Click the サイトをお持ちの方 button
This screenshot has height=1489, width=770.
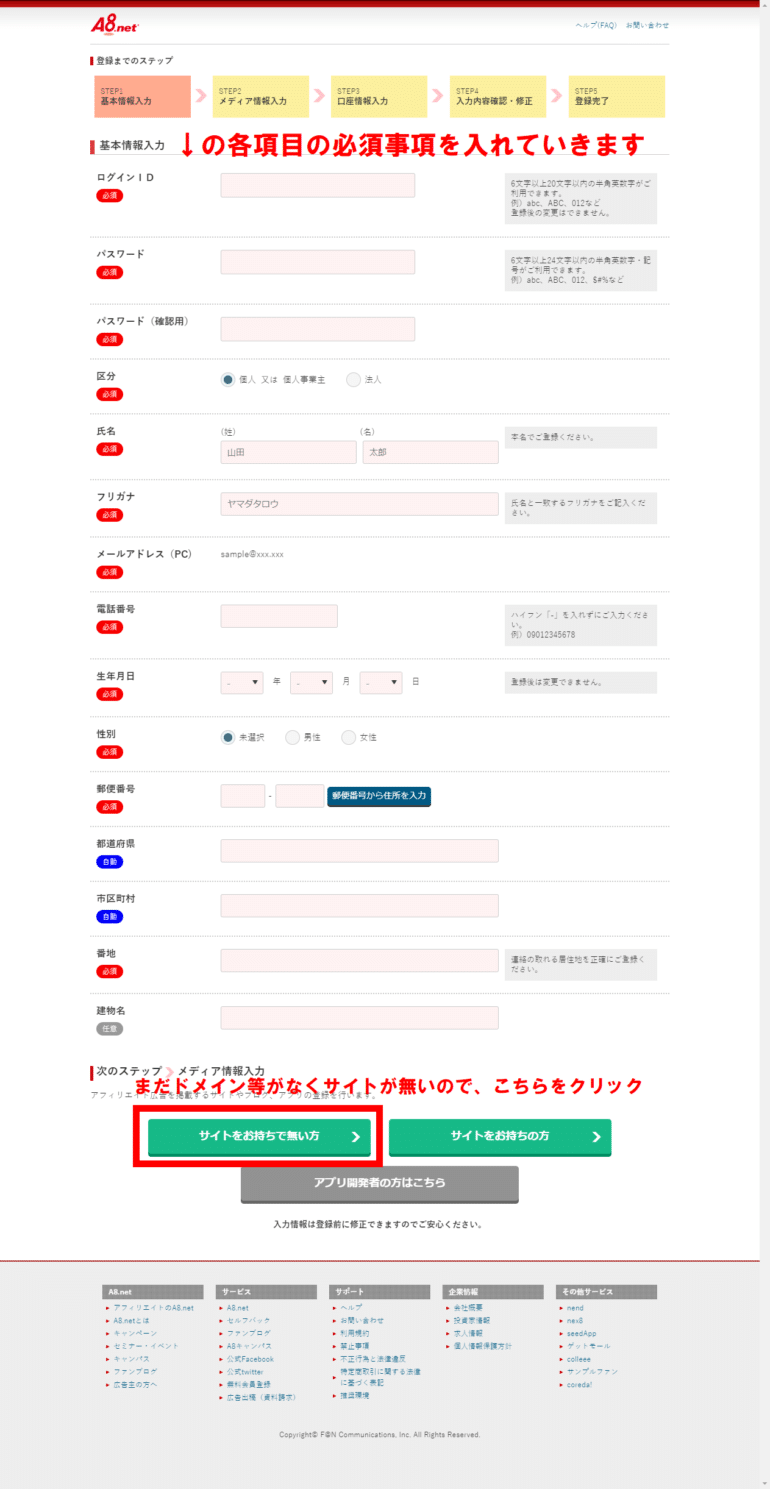499,1137
